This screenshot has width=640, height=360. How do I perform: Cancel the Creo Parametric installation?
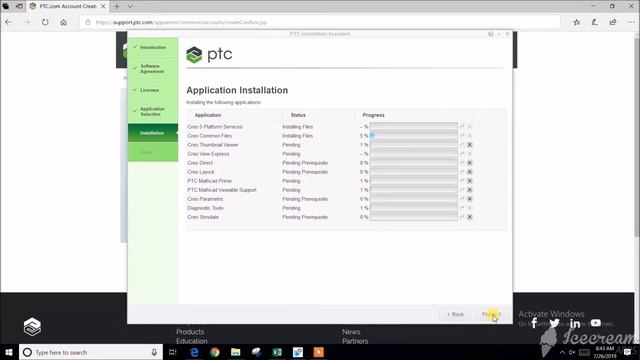pos(470,199)
